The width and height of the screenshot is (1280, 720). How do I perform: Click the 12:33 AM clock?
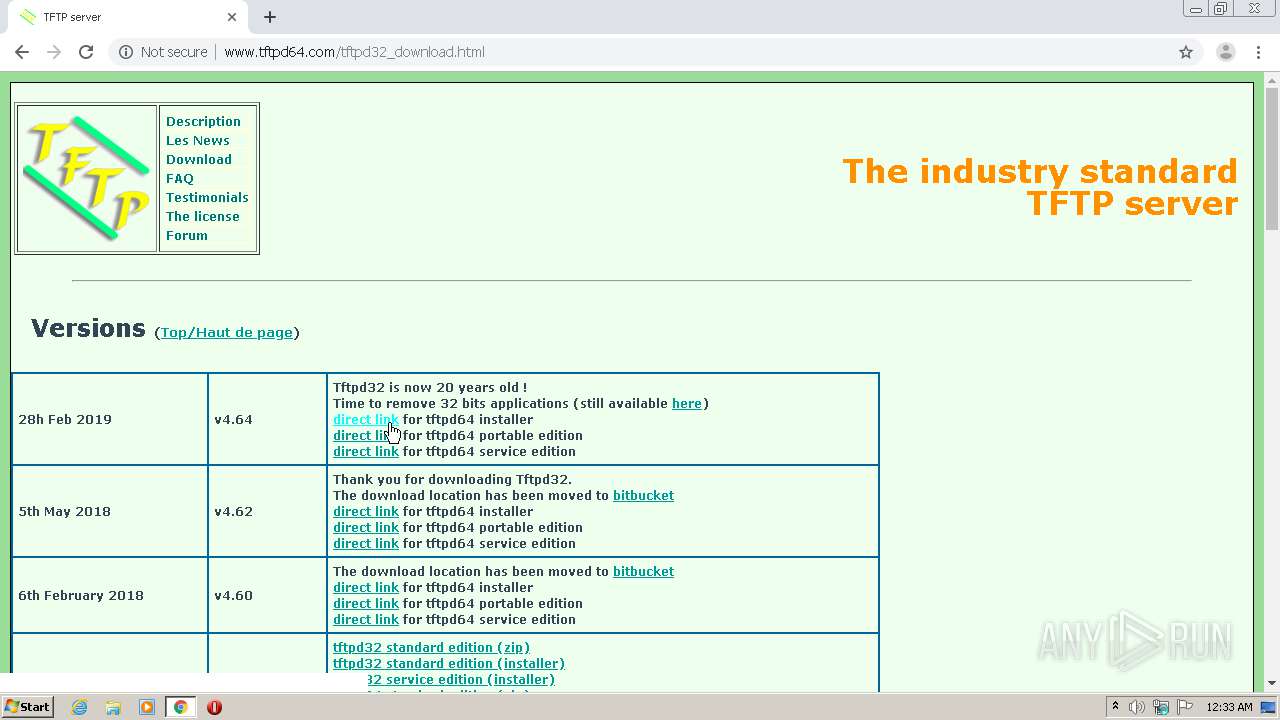tap(1229, 707)
